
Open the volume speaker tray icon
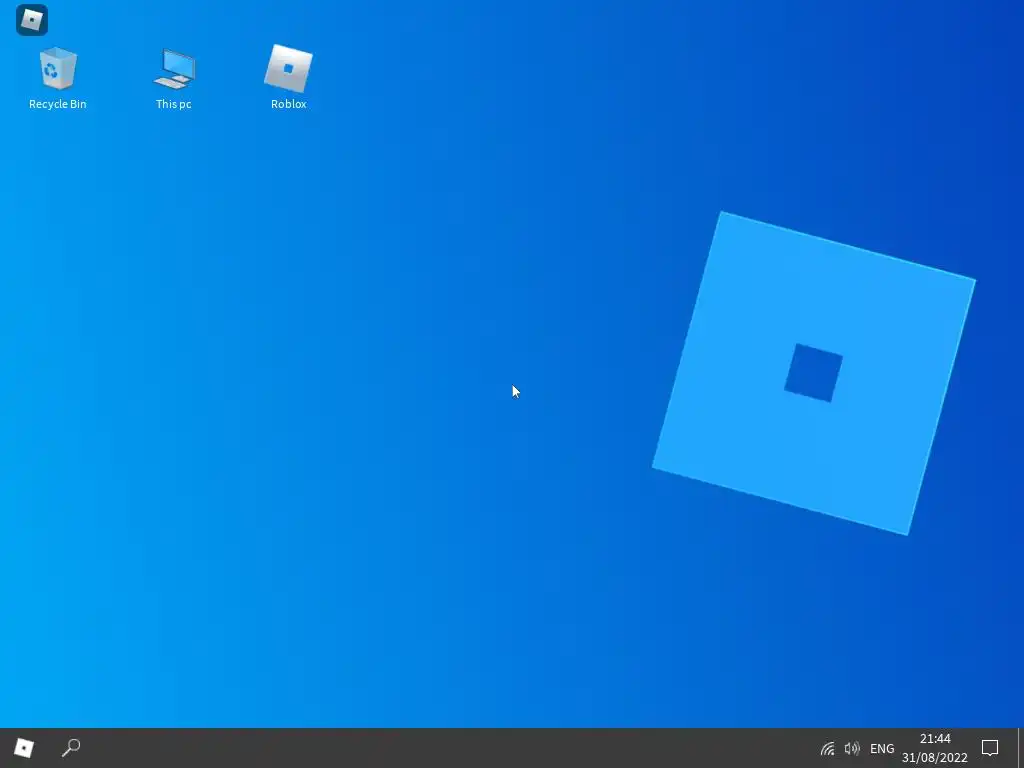tap(852, 748)
